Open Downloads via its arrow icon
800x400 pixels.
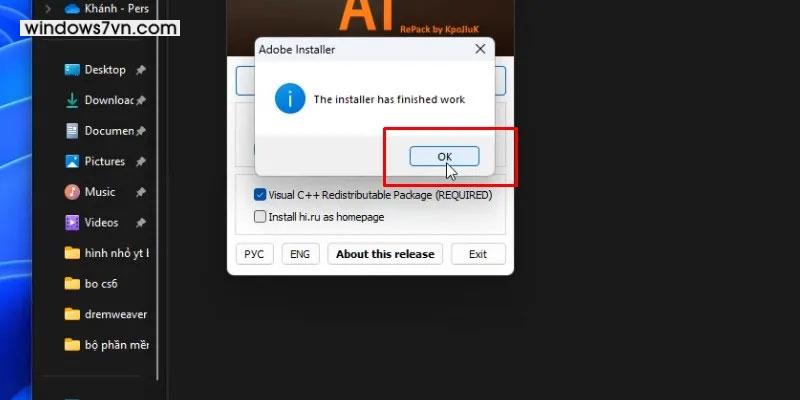72,101
